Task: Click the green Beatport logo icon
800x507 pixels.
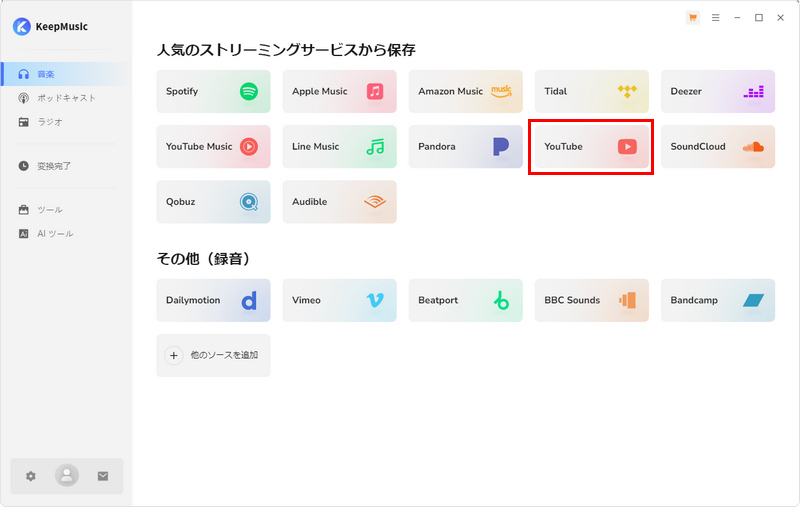Action: [501, 300]
